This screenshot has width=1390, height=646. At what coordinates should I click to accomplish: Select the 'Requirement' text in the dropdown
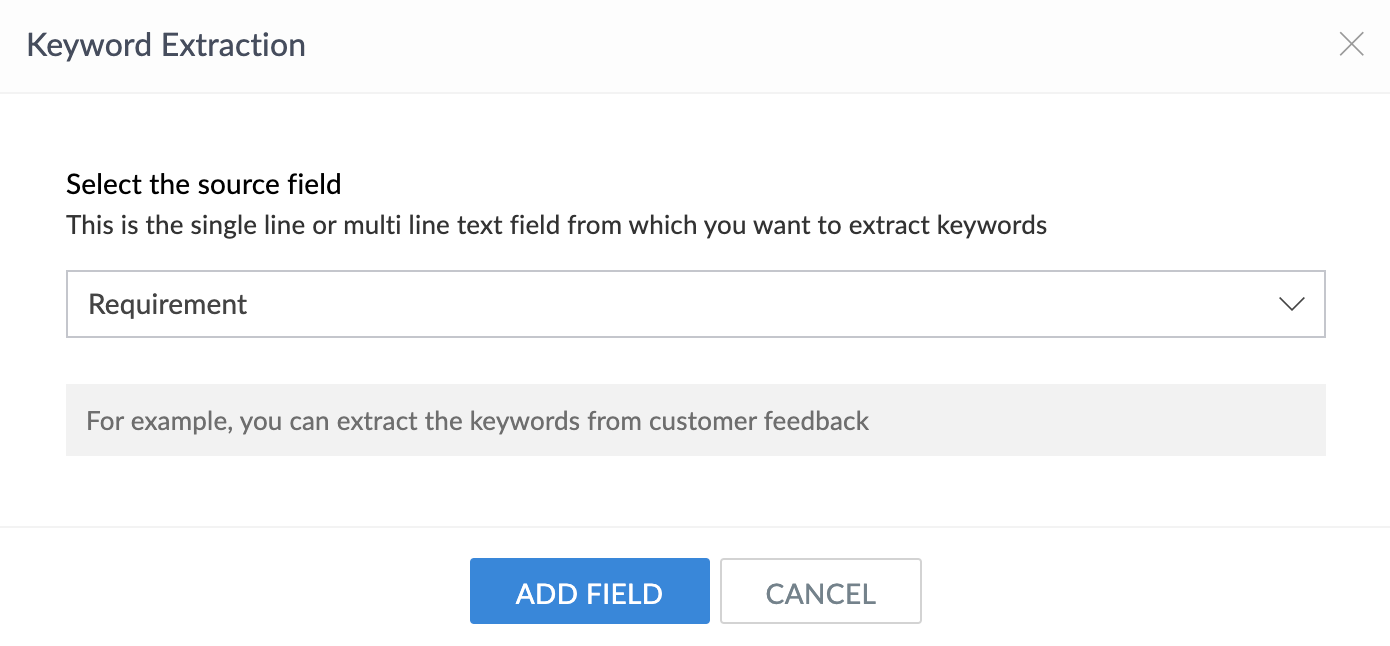[x=168, y=304]
